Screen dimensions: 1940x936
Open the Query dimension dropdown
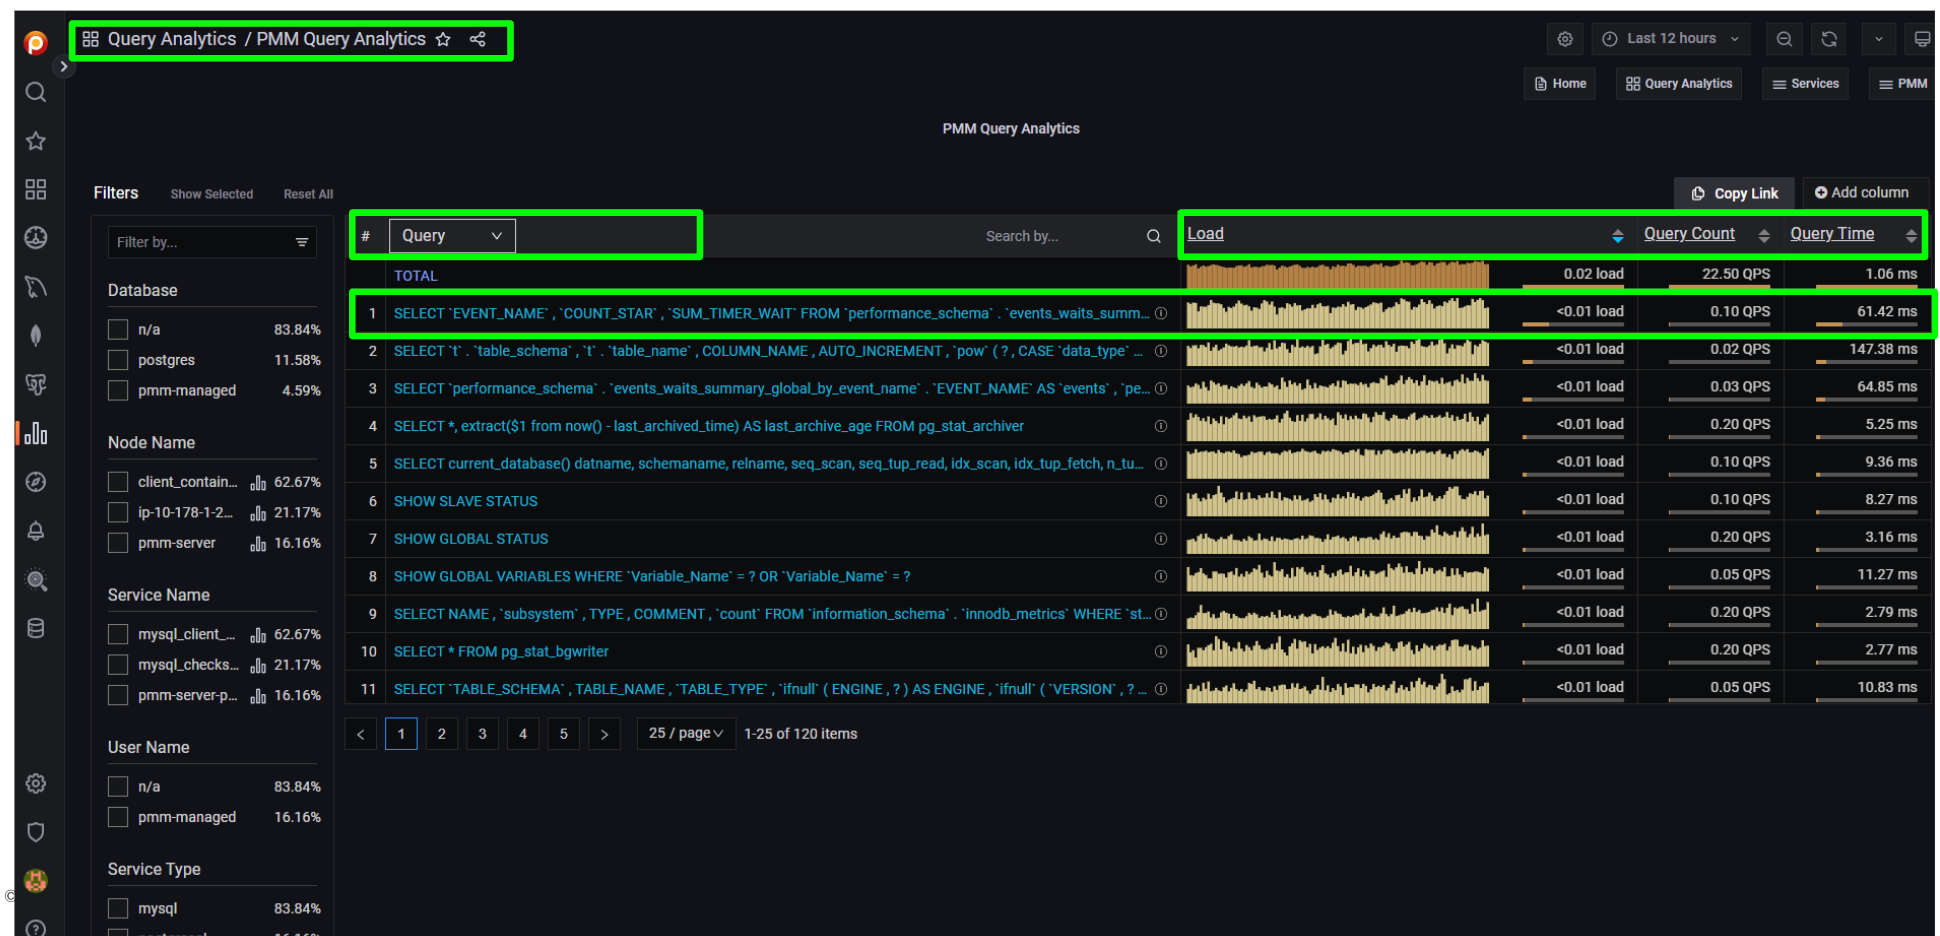[x=452, y=236]
